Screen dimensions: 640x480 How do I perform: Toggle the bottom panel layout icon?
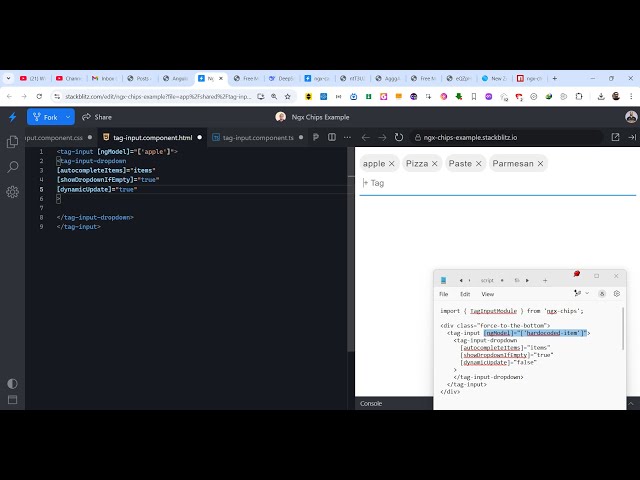coord(12,401)
